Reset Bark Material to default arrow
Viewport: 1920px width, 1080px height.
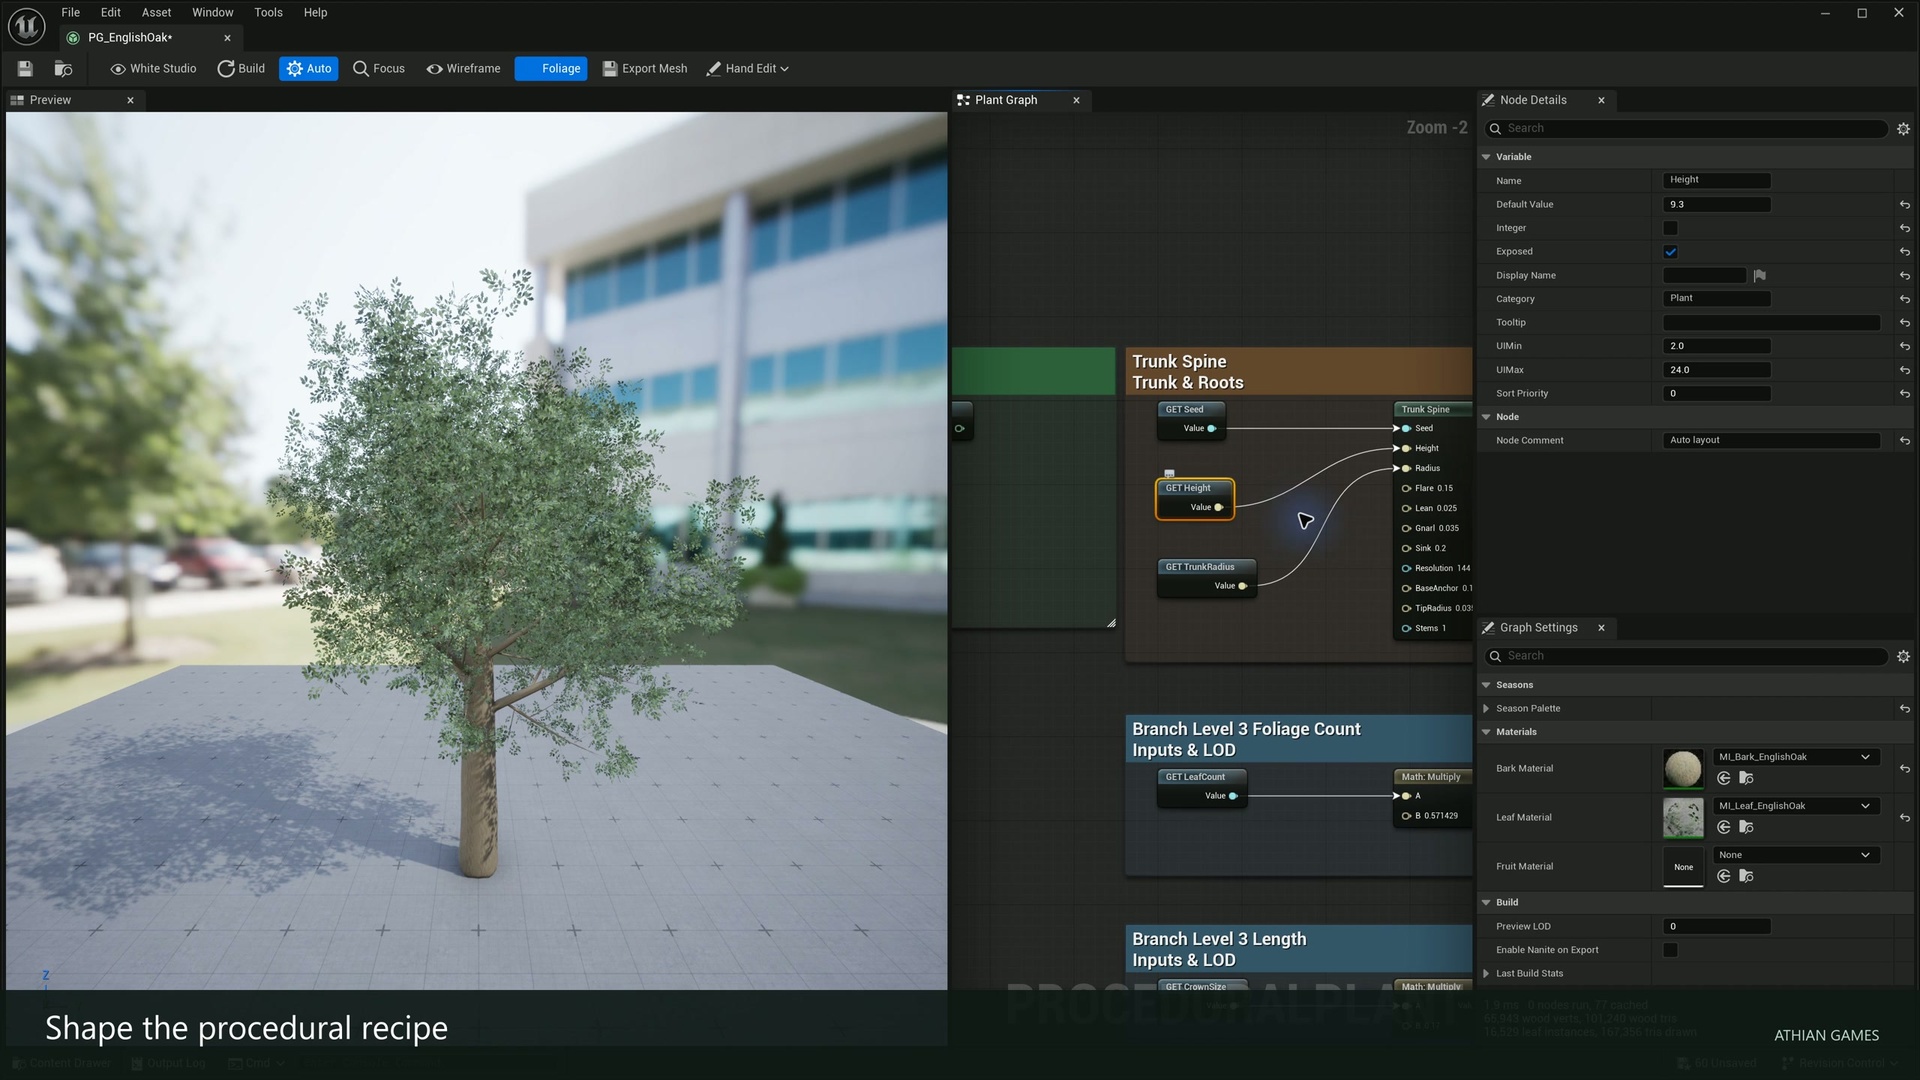[x=1904, y=769]
